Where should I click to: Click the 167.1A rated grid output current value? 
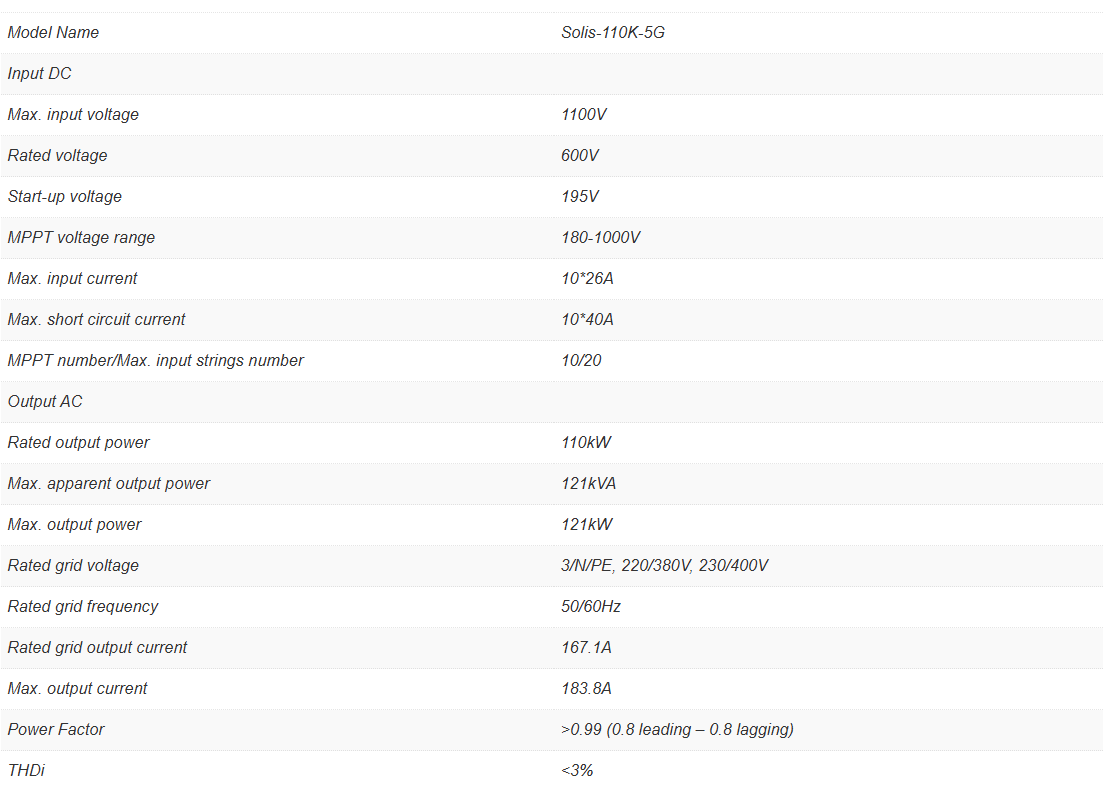pos(587,648)
